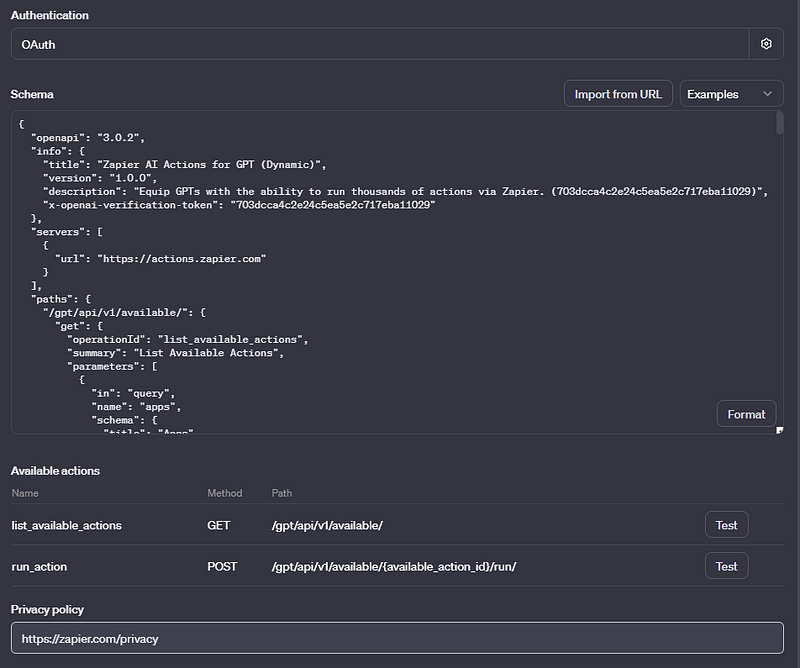
Task: Test the list_available_actions action
Action: pyautogui.click(x=726, y=525)
